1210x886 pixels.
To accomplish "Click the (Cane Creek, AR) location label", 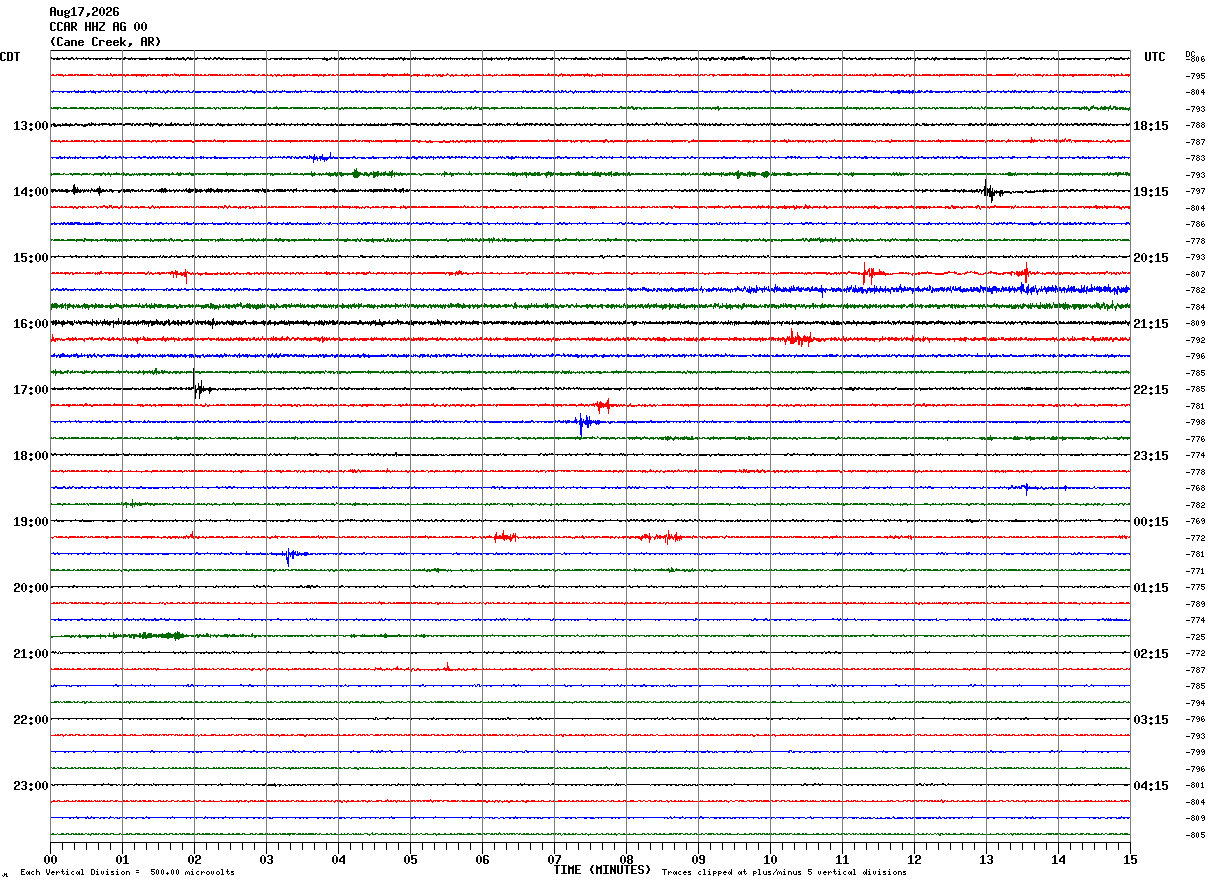I will tap(105, 42).
